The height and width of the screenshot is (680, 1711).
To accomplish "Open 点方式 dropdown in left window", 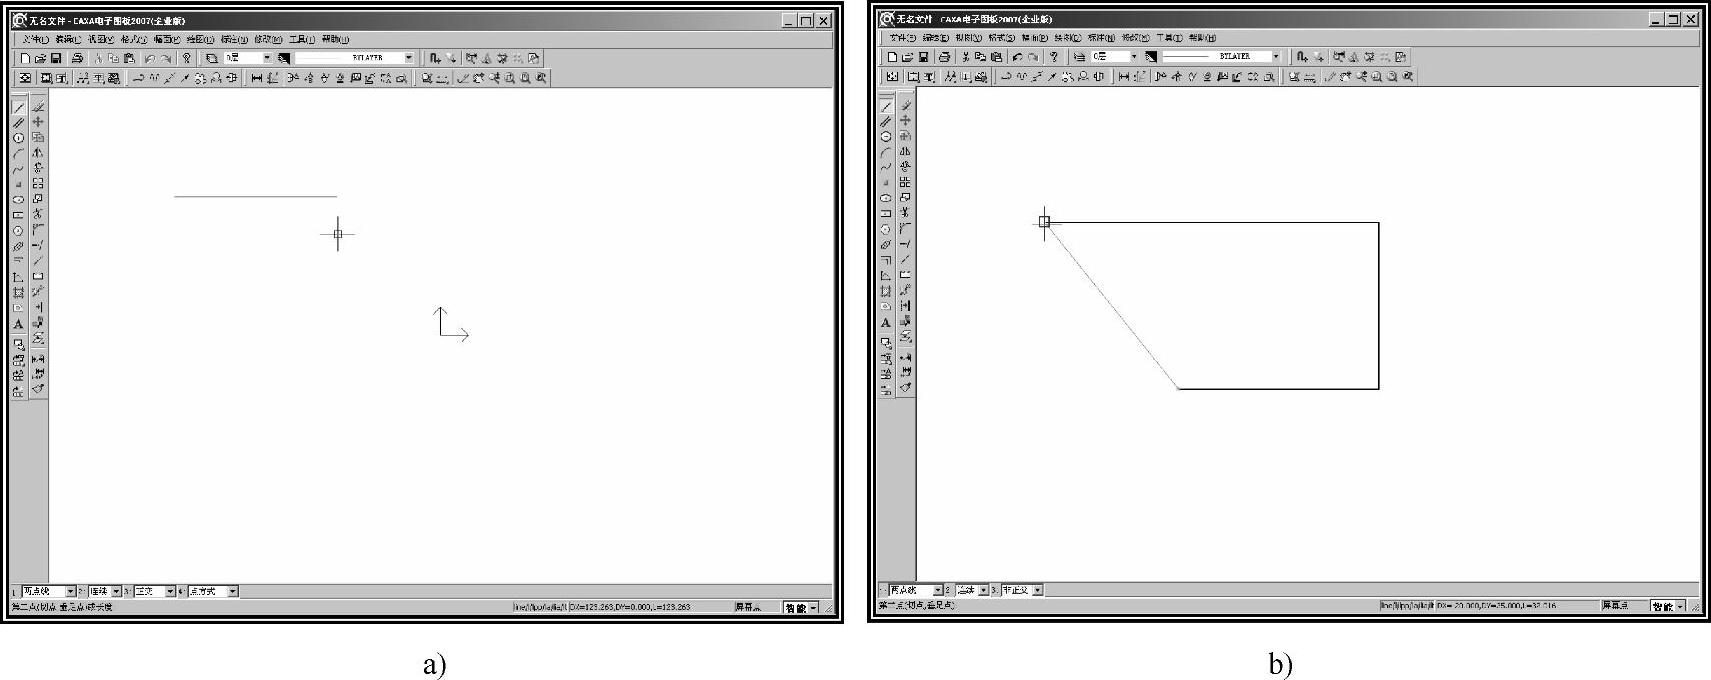I will click(x=233, y=591).
